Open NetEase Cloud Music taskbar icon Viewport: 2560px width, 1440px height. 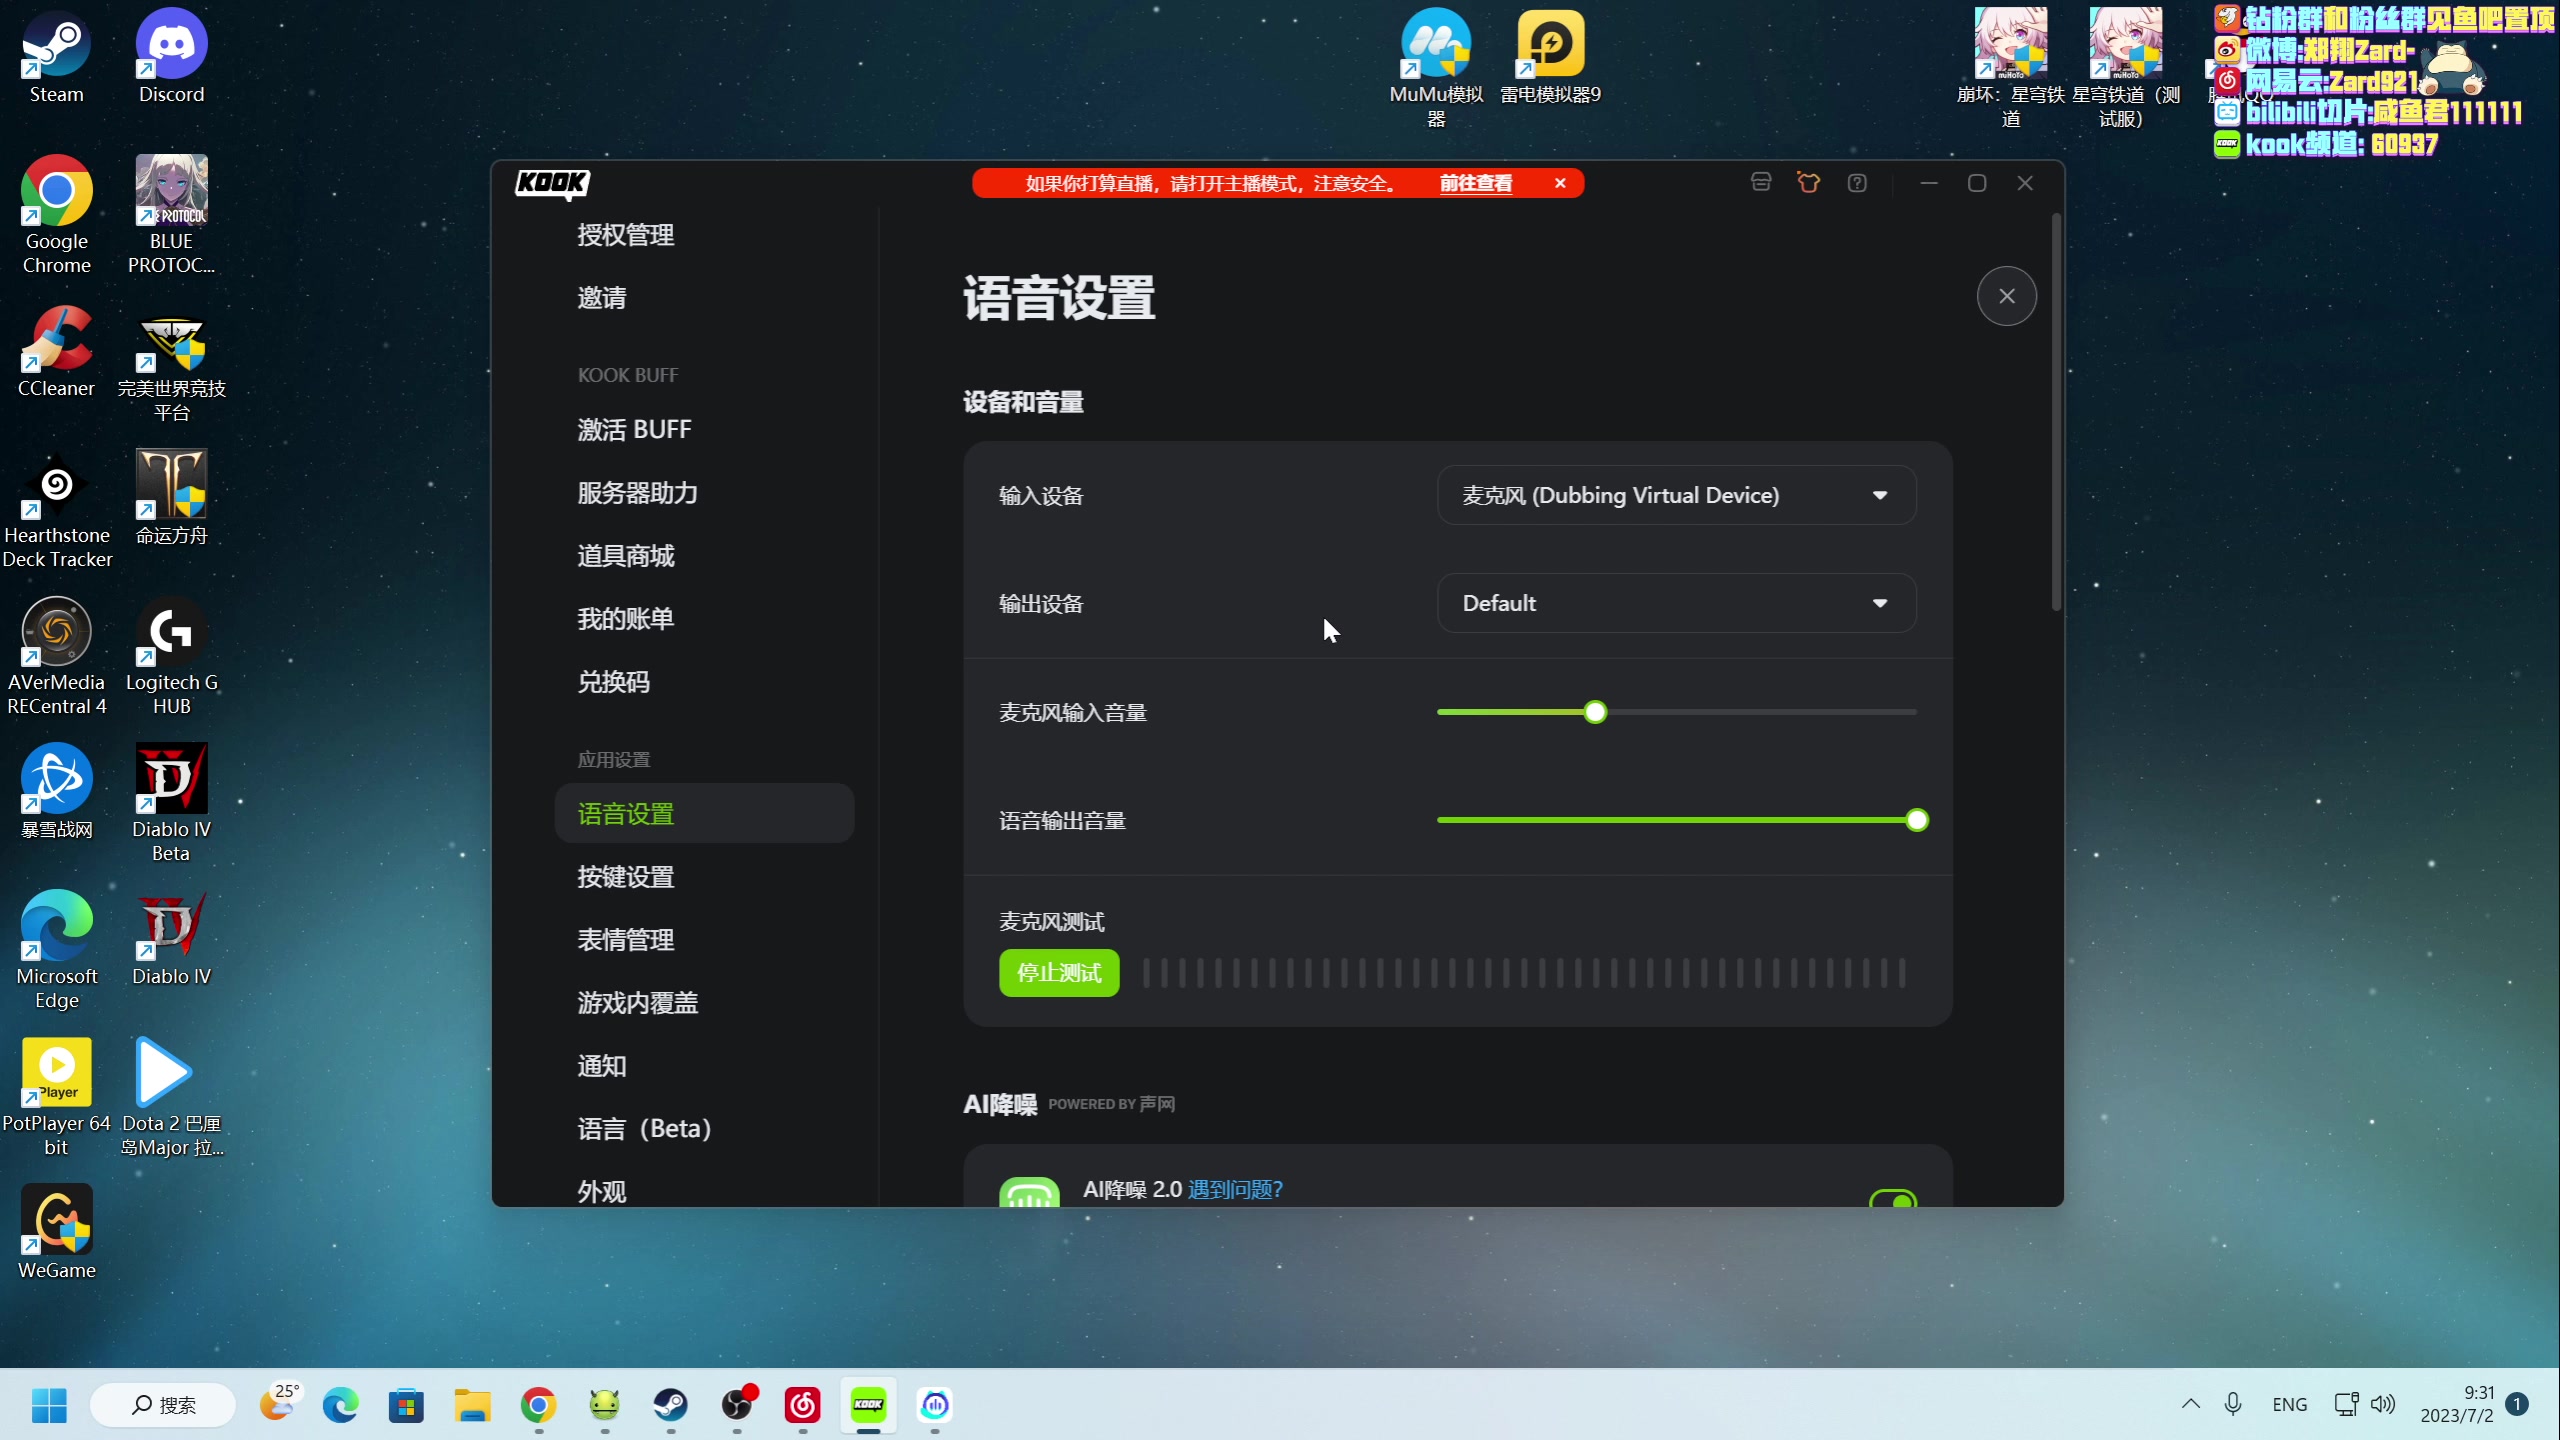click(x=802, y=1405)
